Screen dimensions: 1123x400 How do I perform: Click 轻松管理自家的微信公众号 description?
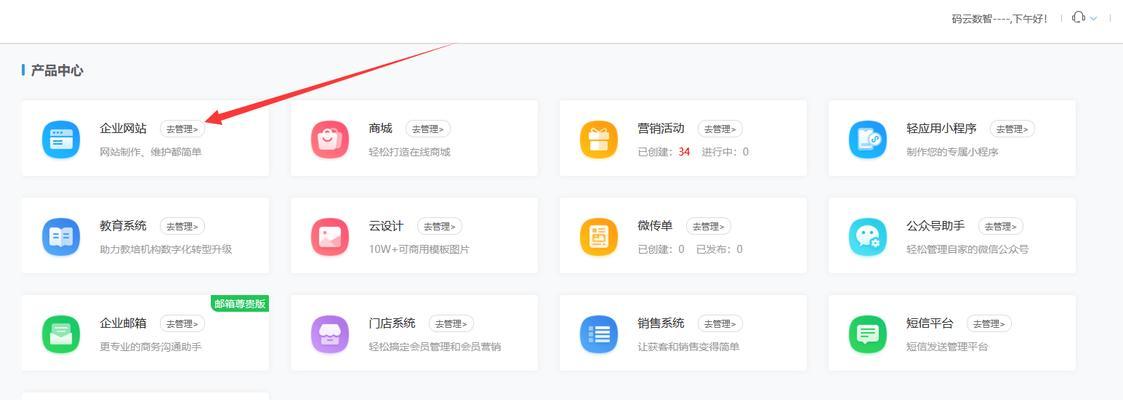(967, 249)
